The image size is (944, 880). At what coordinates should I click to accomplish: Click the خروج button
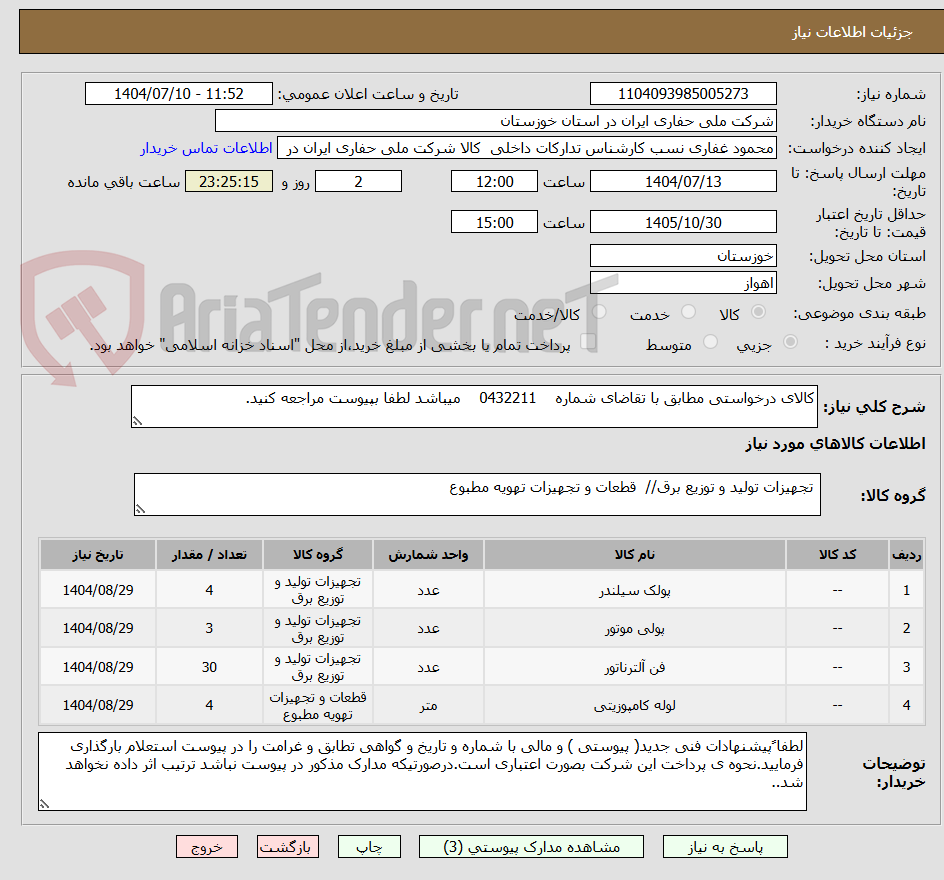click(x=207, y=846)
